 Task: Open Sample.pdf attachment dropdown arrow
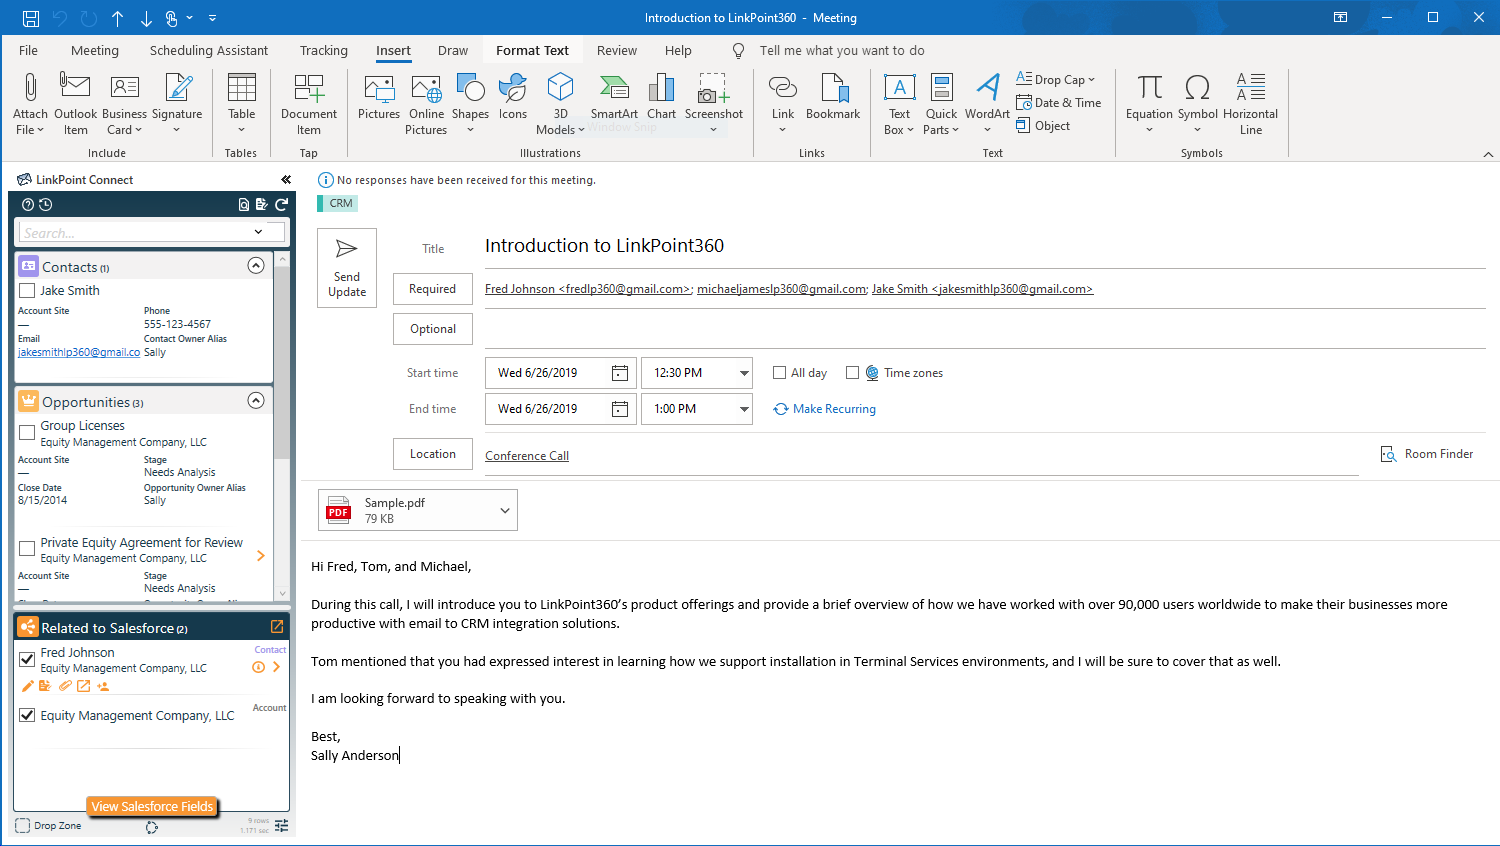[505, 510]
